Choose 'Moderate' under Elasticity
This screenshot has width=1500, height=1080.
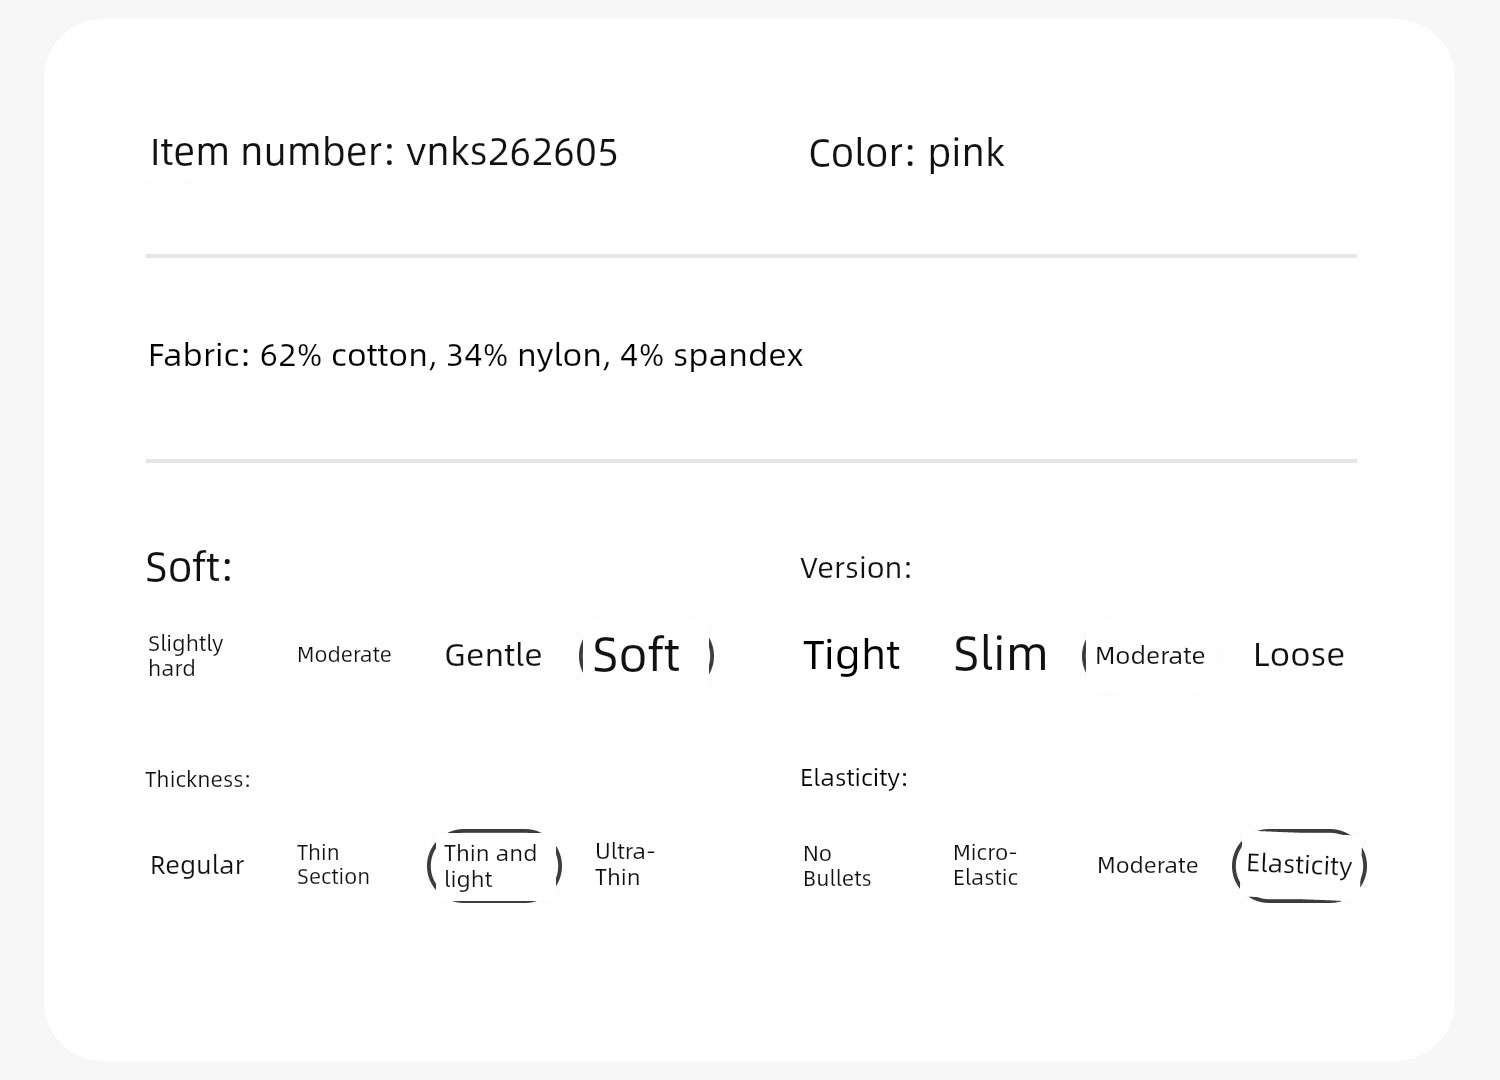pyautogui.click(x=1147, y=865)
